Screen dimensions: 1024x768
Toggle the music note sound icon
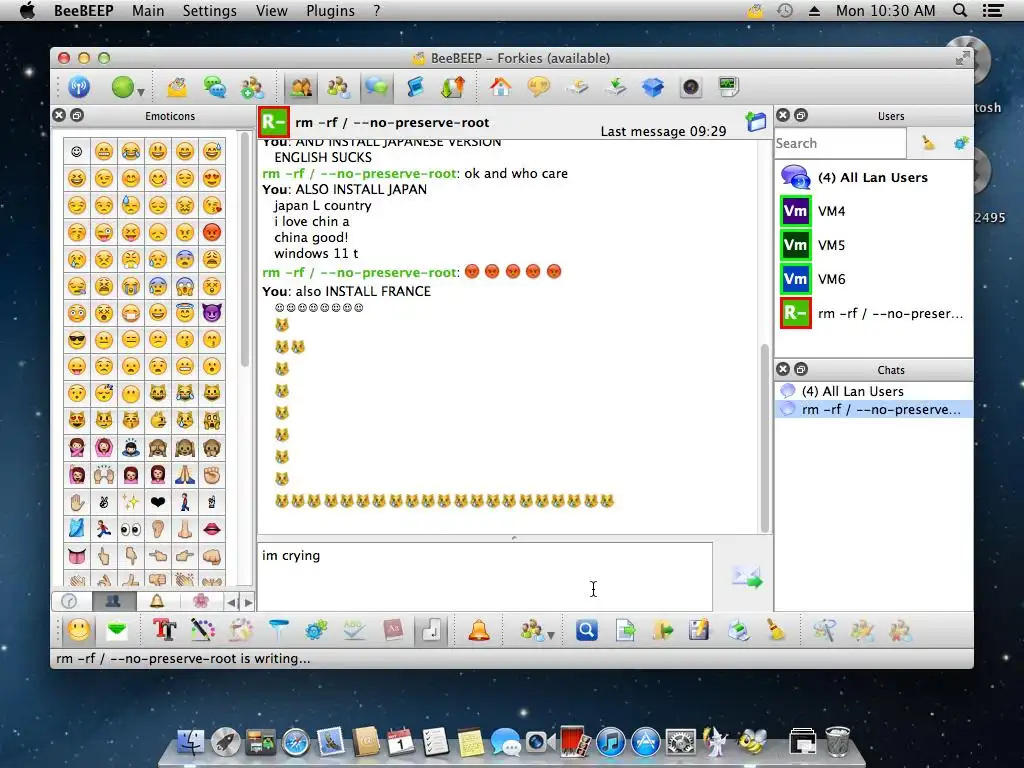point(431,630)
